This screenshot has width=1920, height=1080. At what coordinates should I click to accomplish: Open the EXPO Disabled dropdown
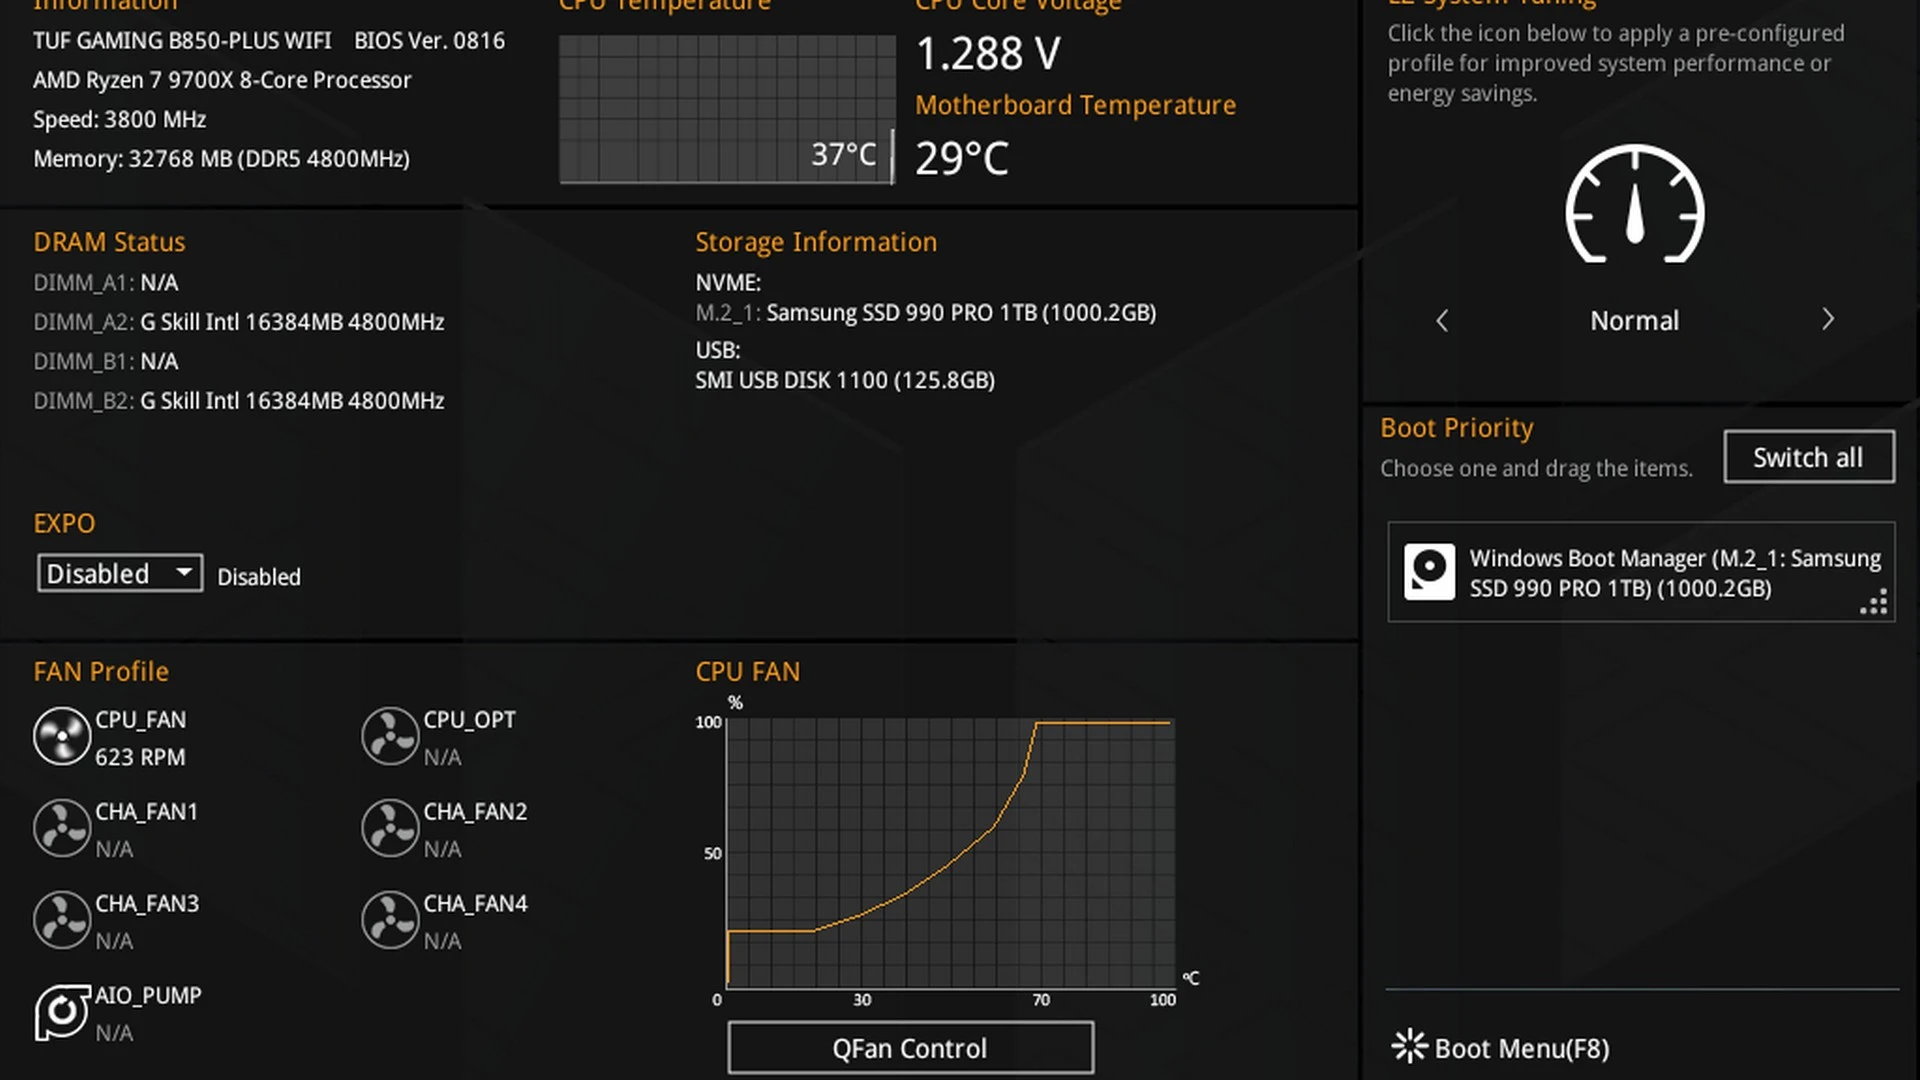120,573
